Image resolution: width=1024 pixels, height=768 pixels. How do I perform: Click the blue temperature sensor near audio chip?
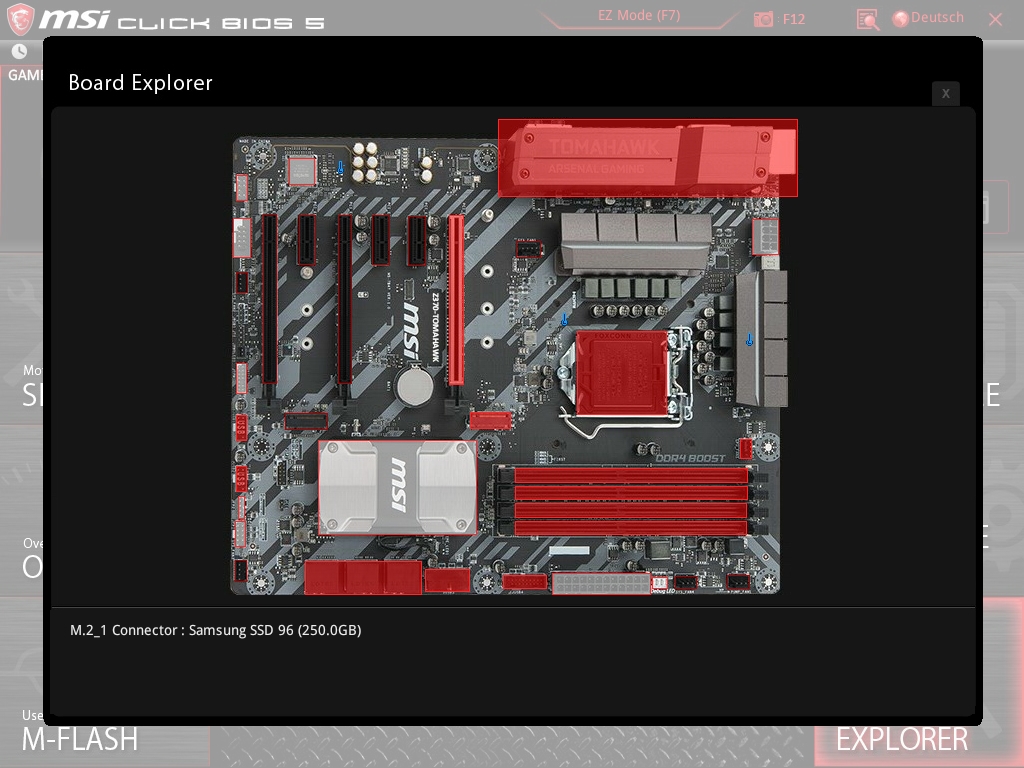tap(340, 167)
